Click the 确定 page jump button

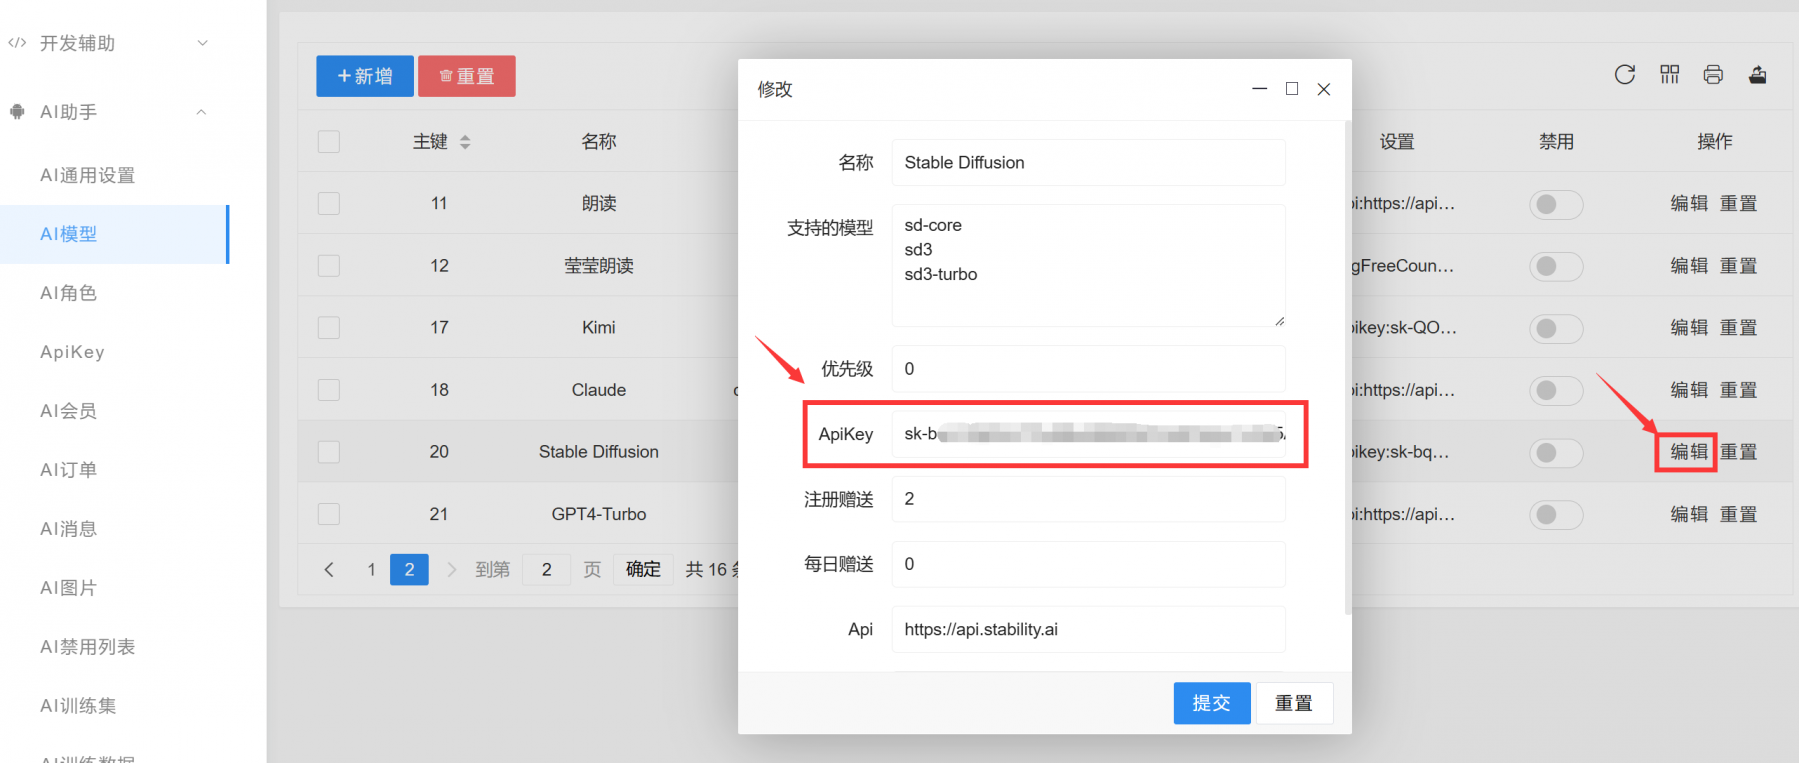[643, 569]
